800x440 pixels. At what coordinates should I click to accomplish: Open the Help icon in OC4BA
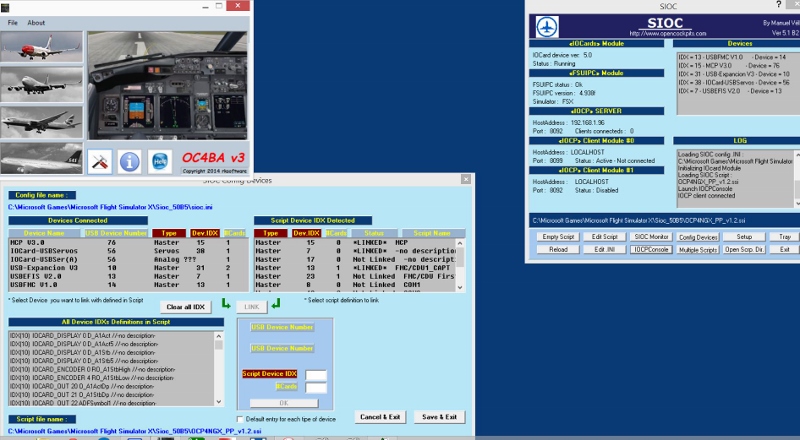tap(161, 159)
